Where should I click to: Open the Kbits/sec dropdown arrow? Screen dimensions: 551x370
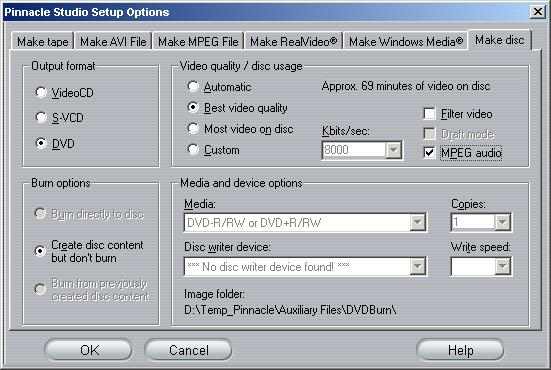click(x=393, y=150)
